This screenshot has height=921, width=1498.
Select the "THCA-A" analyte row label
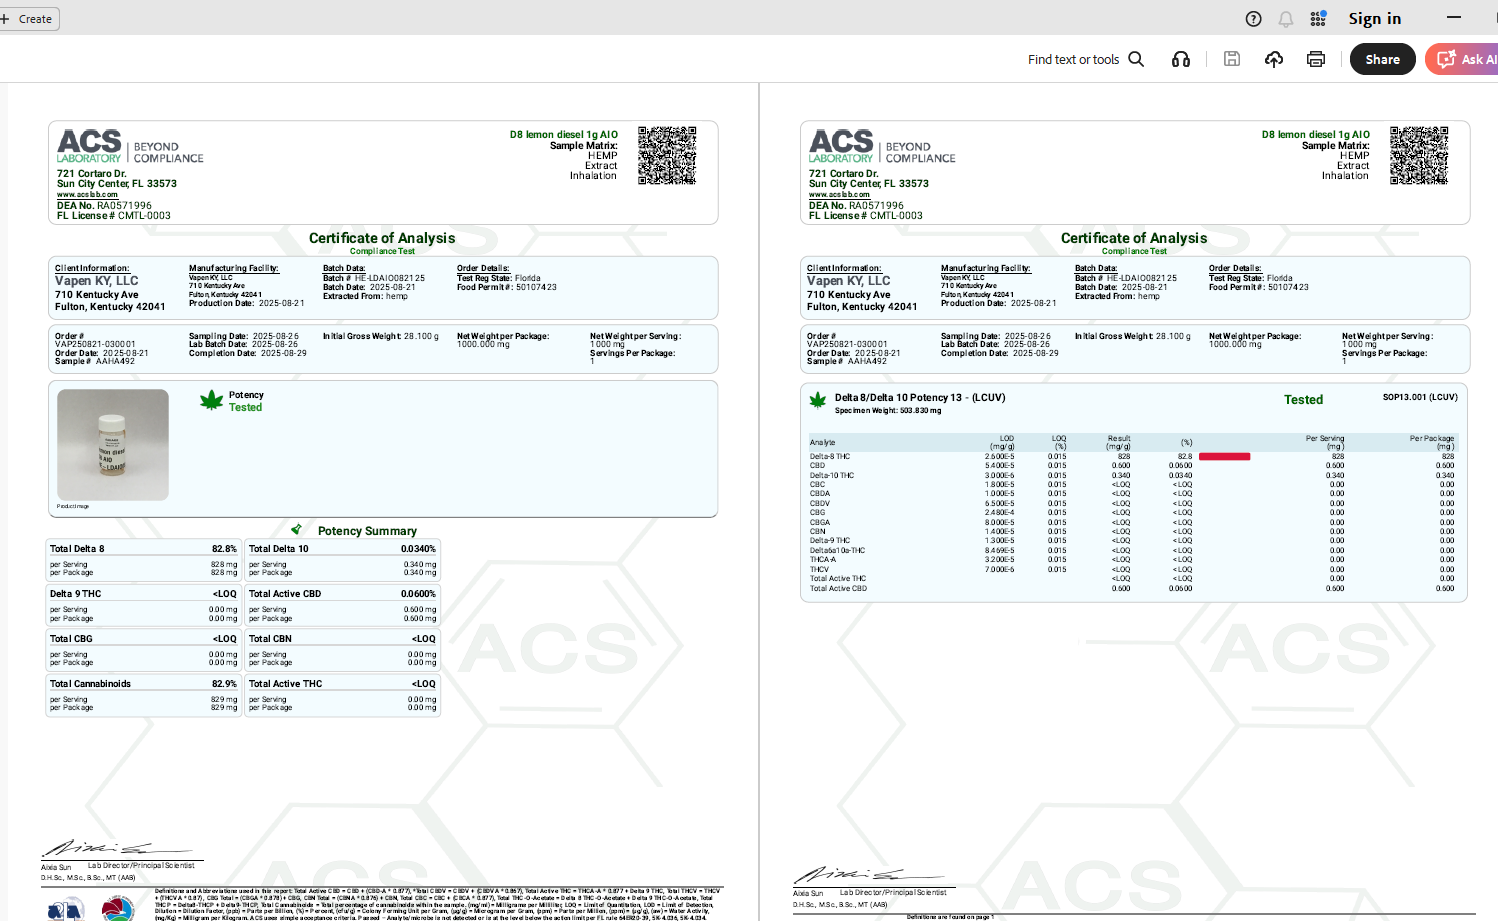823,560
